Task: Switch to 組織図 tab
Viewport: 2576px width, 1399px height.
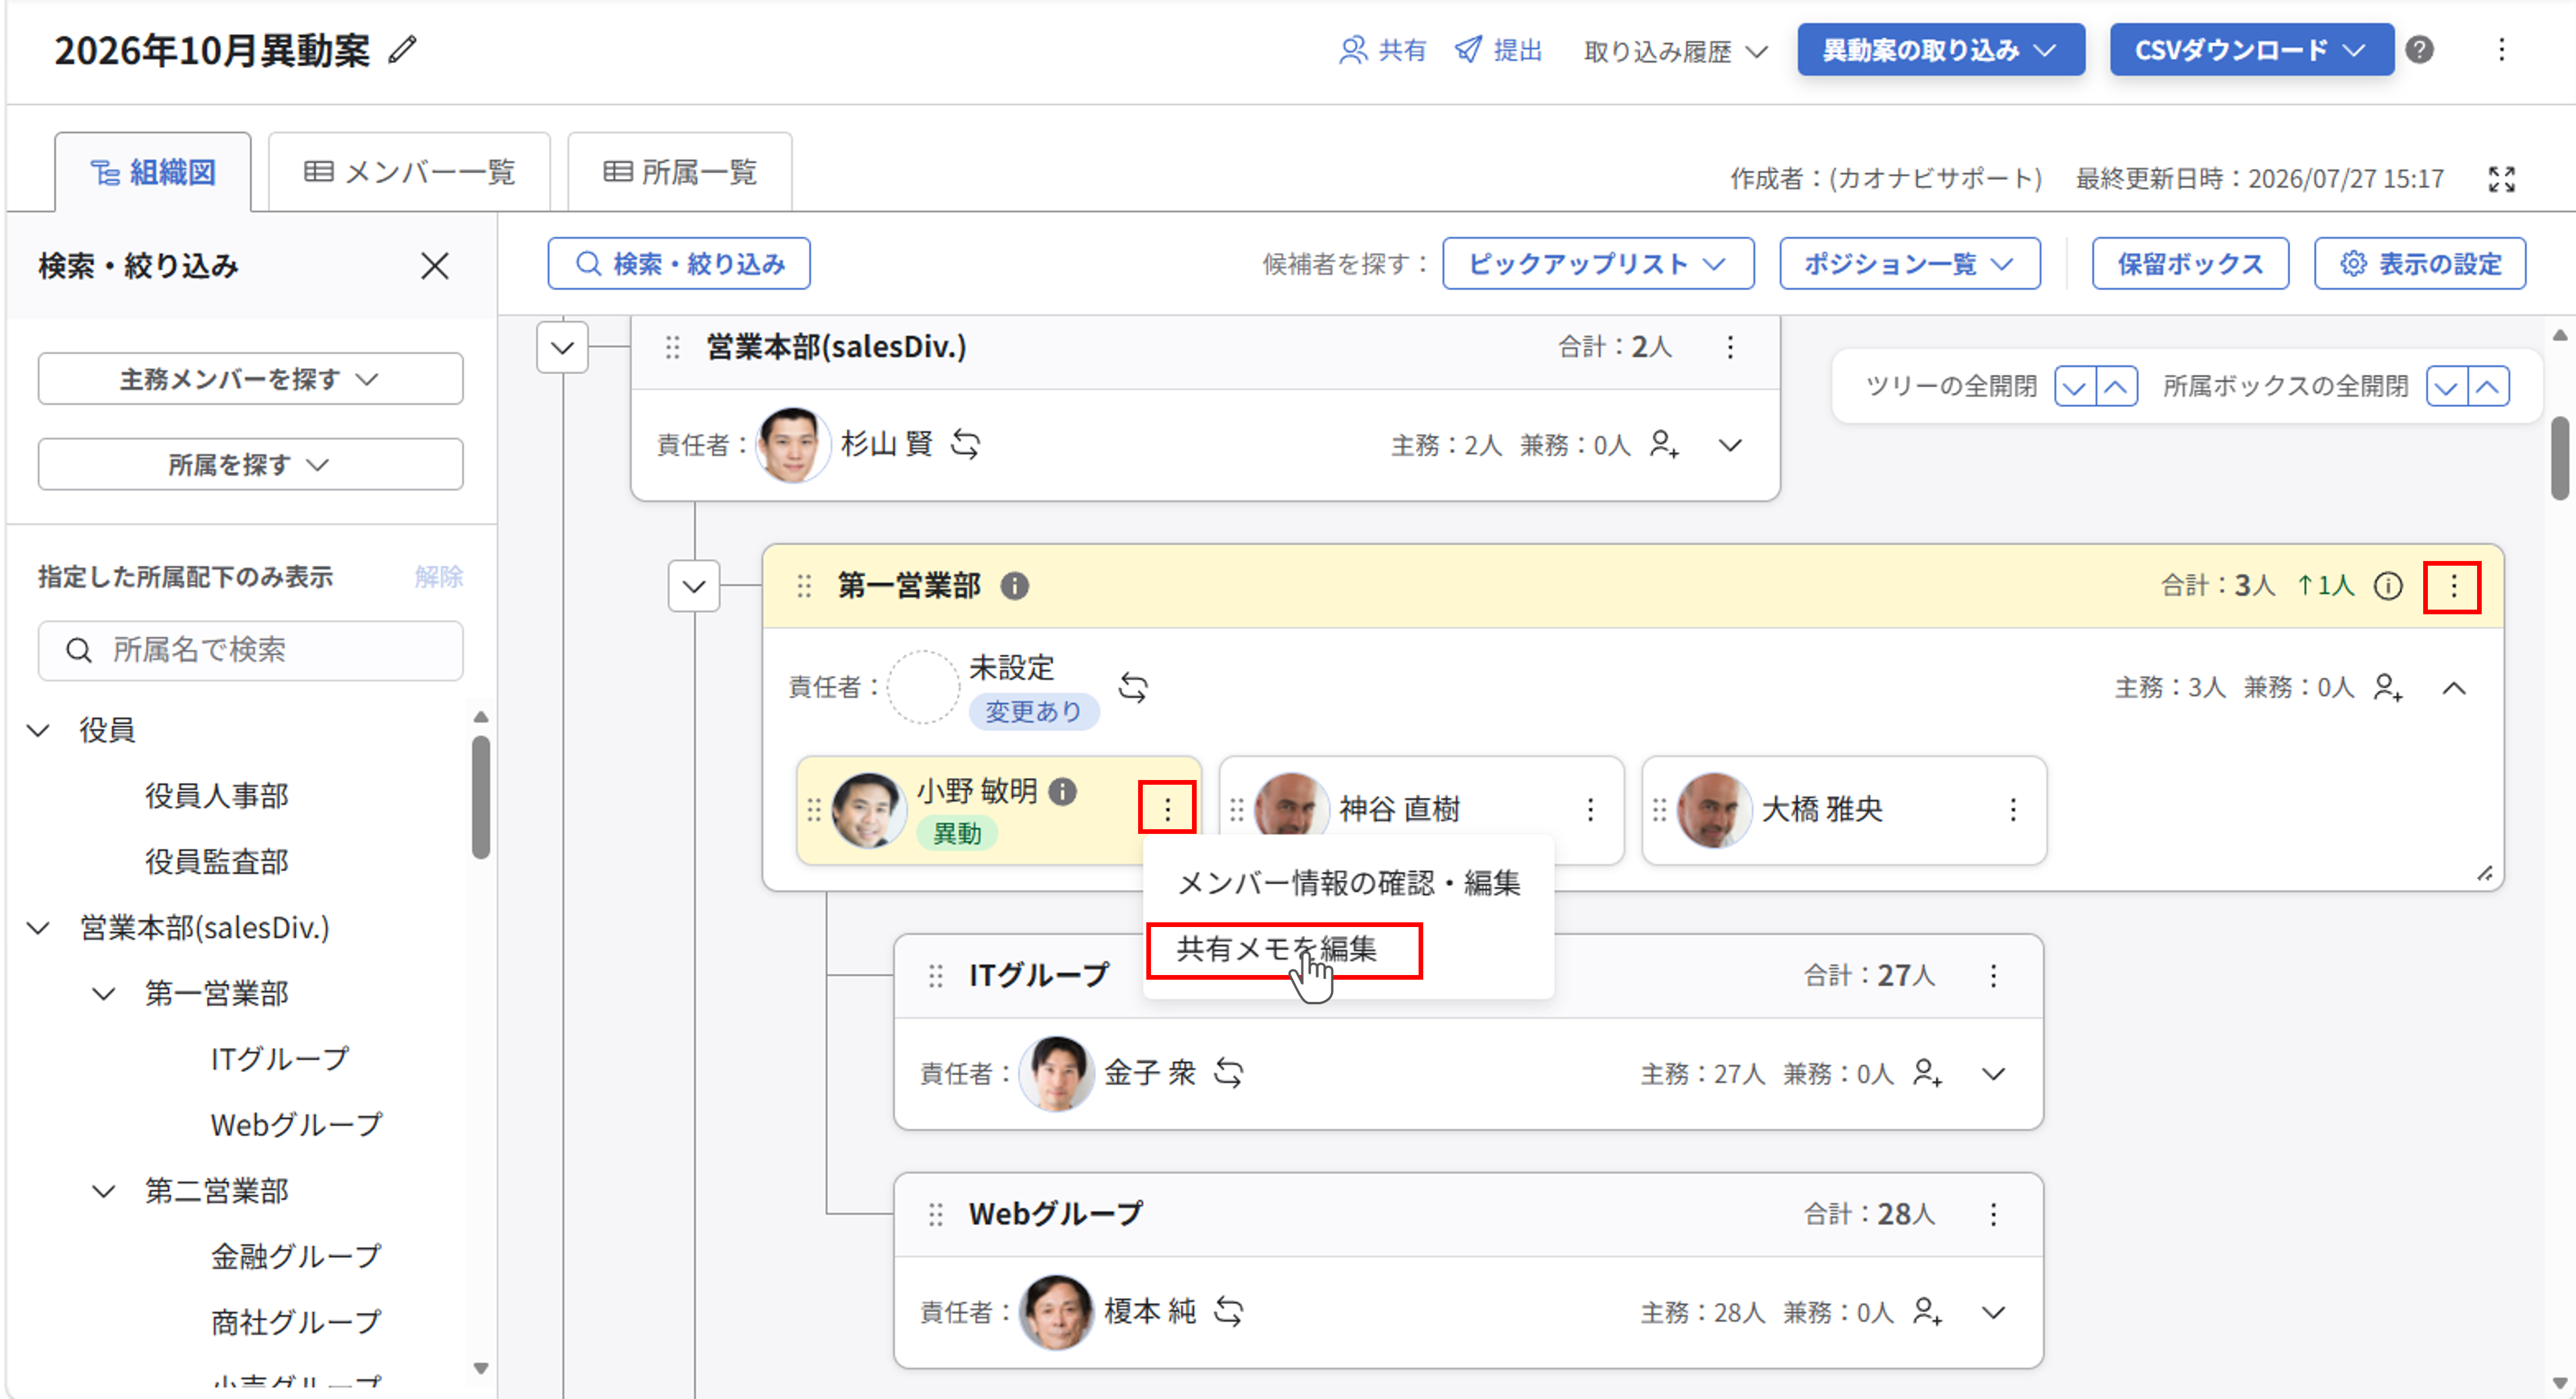Action: coord(153,172)
